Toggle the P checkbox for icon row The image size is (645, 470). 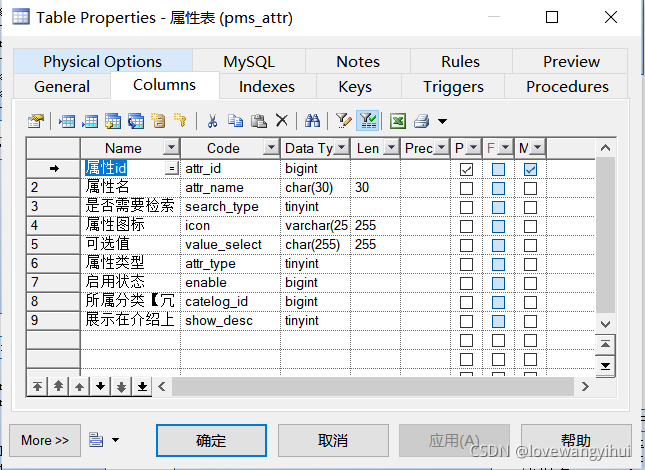pos(466,226)
